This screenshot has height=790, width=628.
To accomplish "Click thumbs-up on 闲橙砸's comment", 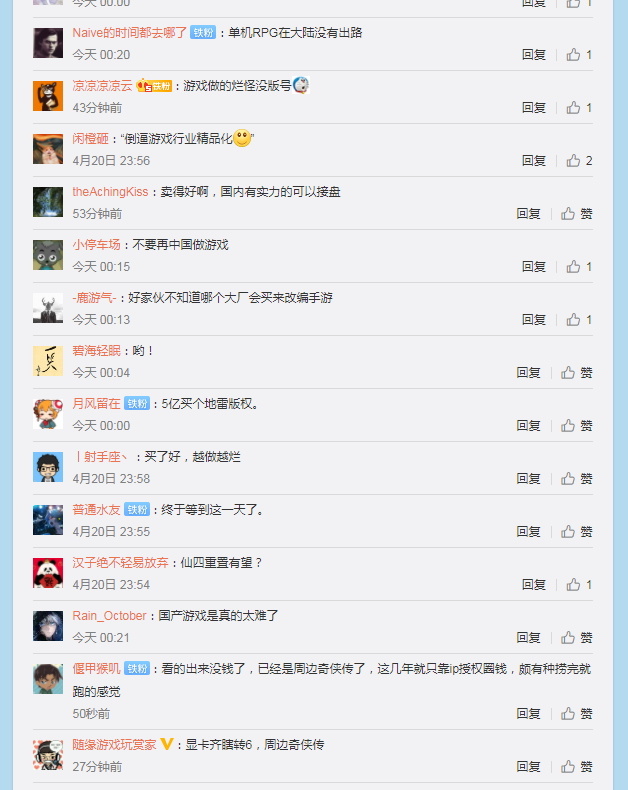I will (x=579, y=160).
